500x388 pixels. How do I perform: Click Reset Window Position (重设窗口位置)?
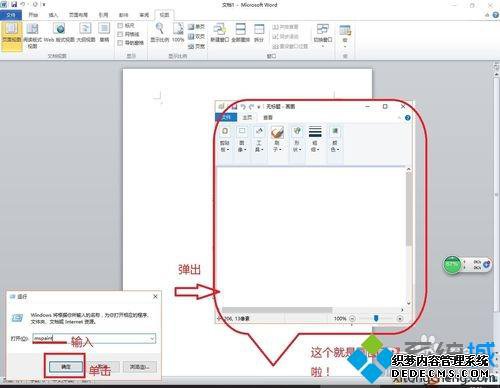[x=290, y=46]
